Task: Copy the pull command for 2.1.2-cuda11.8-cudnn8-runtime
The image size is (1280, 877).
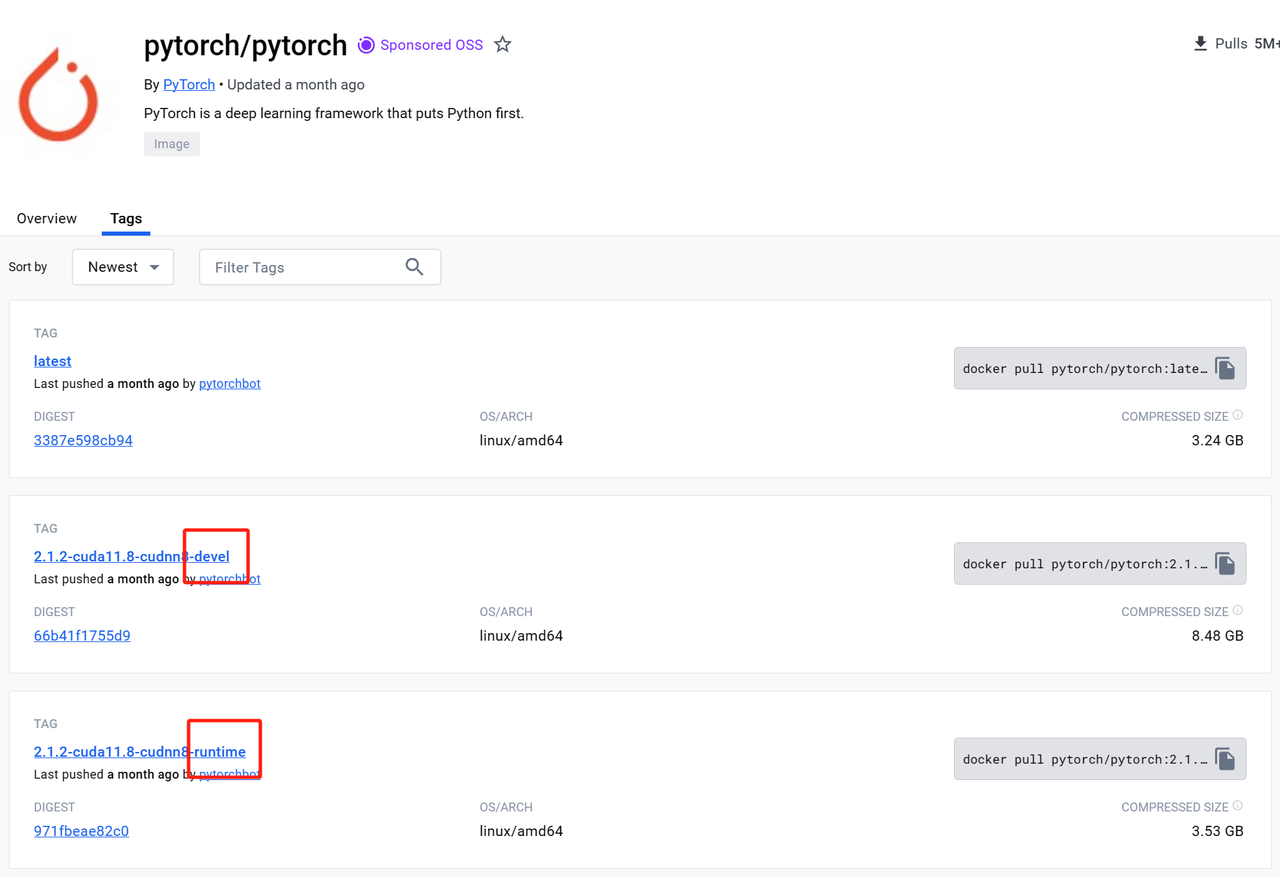Action: 1225,759
